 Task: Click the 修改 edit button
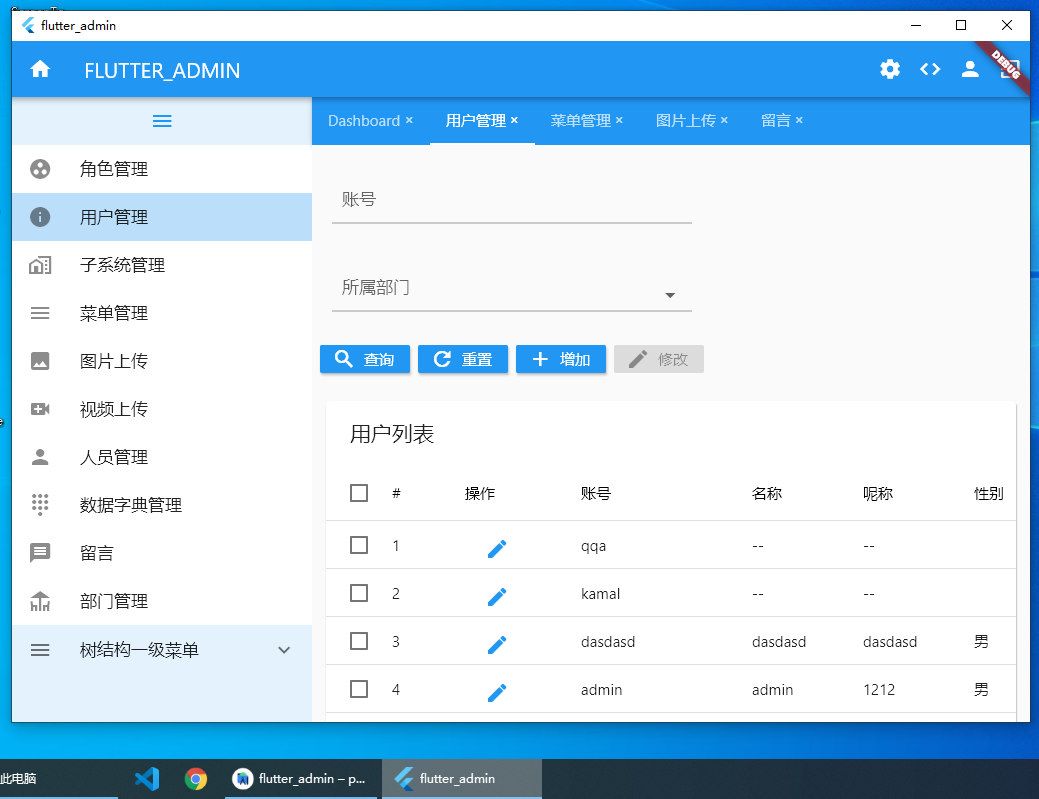(659, 359)
